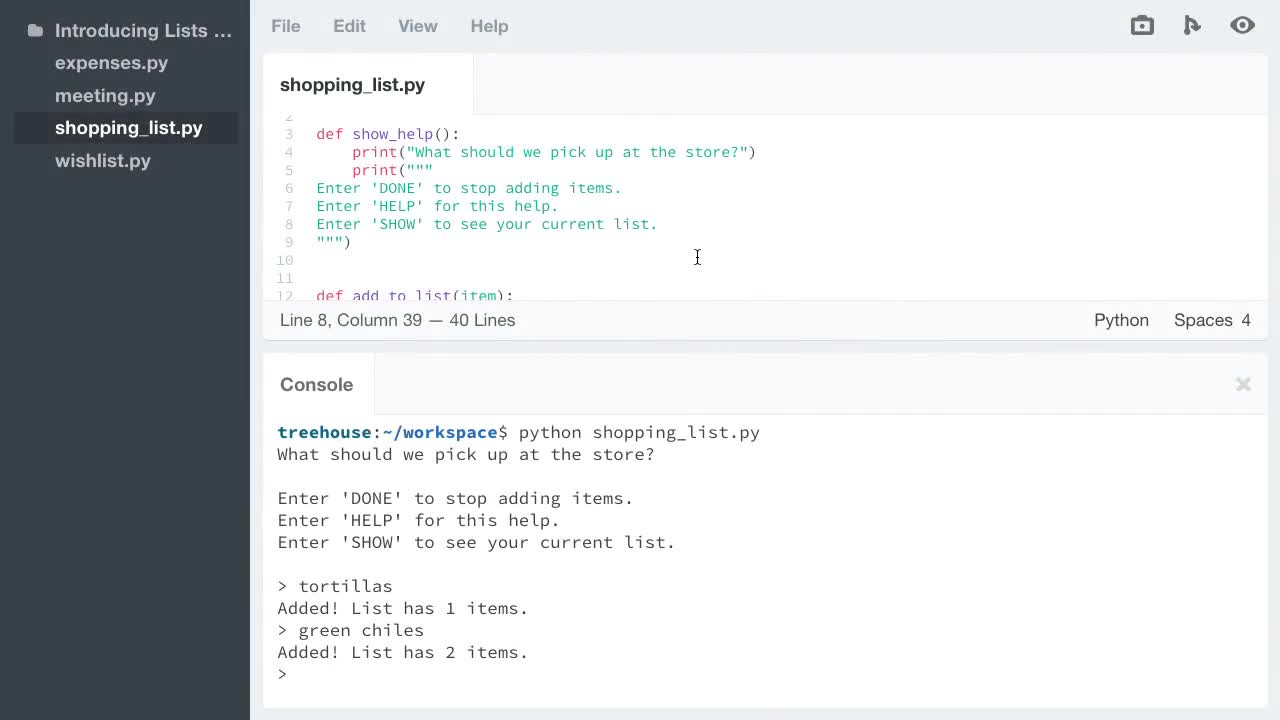Open the Edit menu
This screenshot has width=1280, height=720.
click(349, 26)
